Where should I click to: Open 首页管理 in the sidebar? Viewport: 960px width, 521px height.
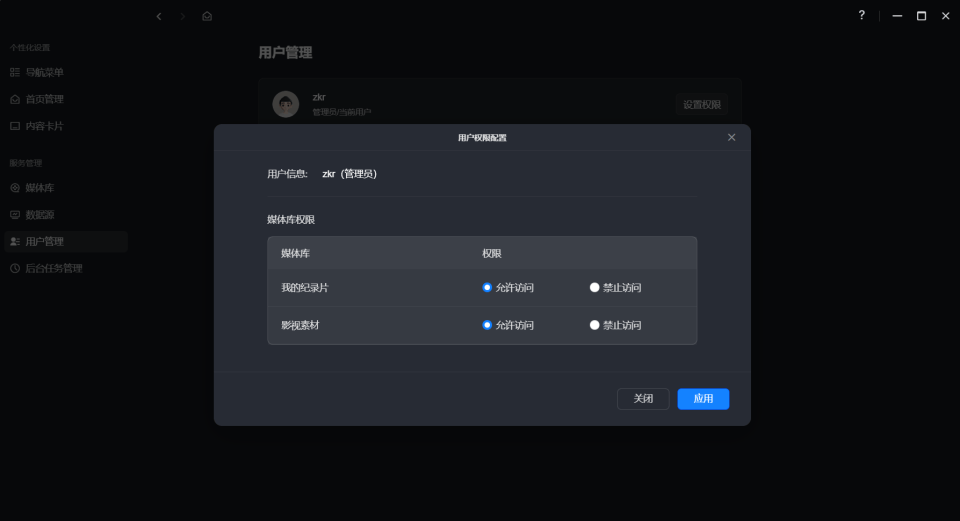coord(66,99)
